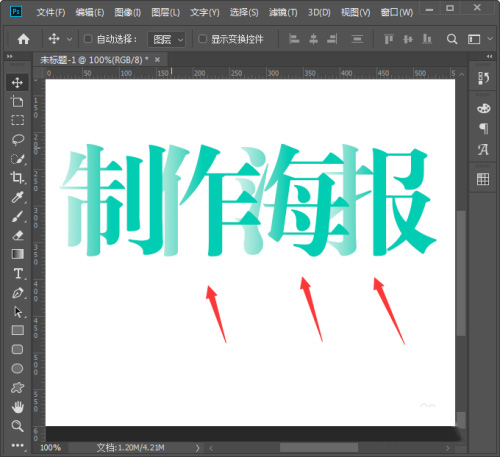Select the Ellipse tool
Screen dimensions: 500x457
coord(17,368)
